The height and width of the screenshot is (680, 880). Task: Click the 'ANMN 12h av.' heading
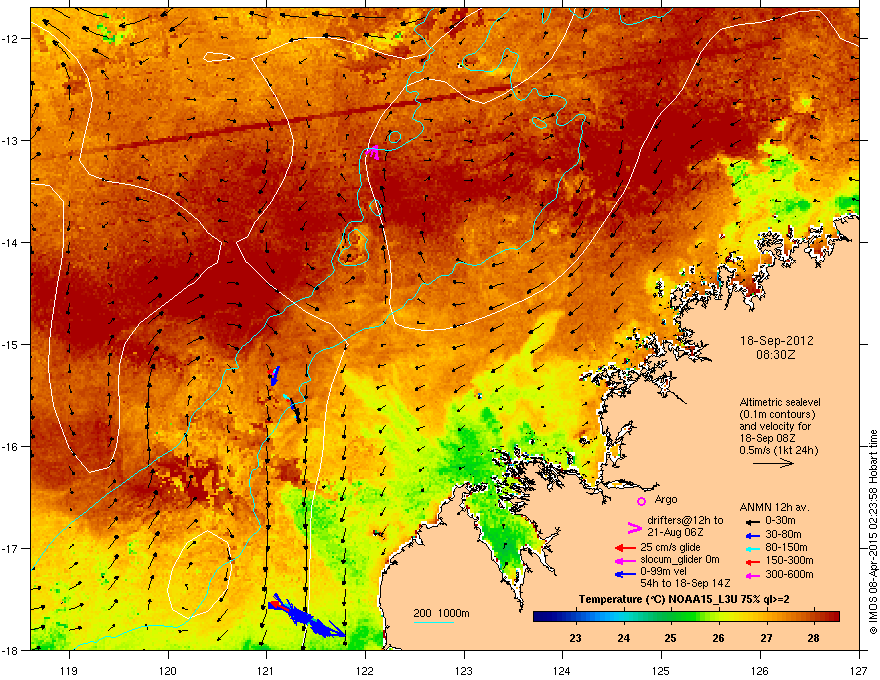(774, 507)
